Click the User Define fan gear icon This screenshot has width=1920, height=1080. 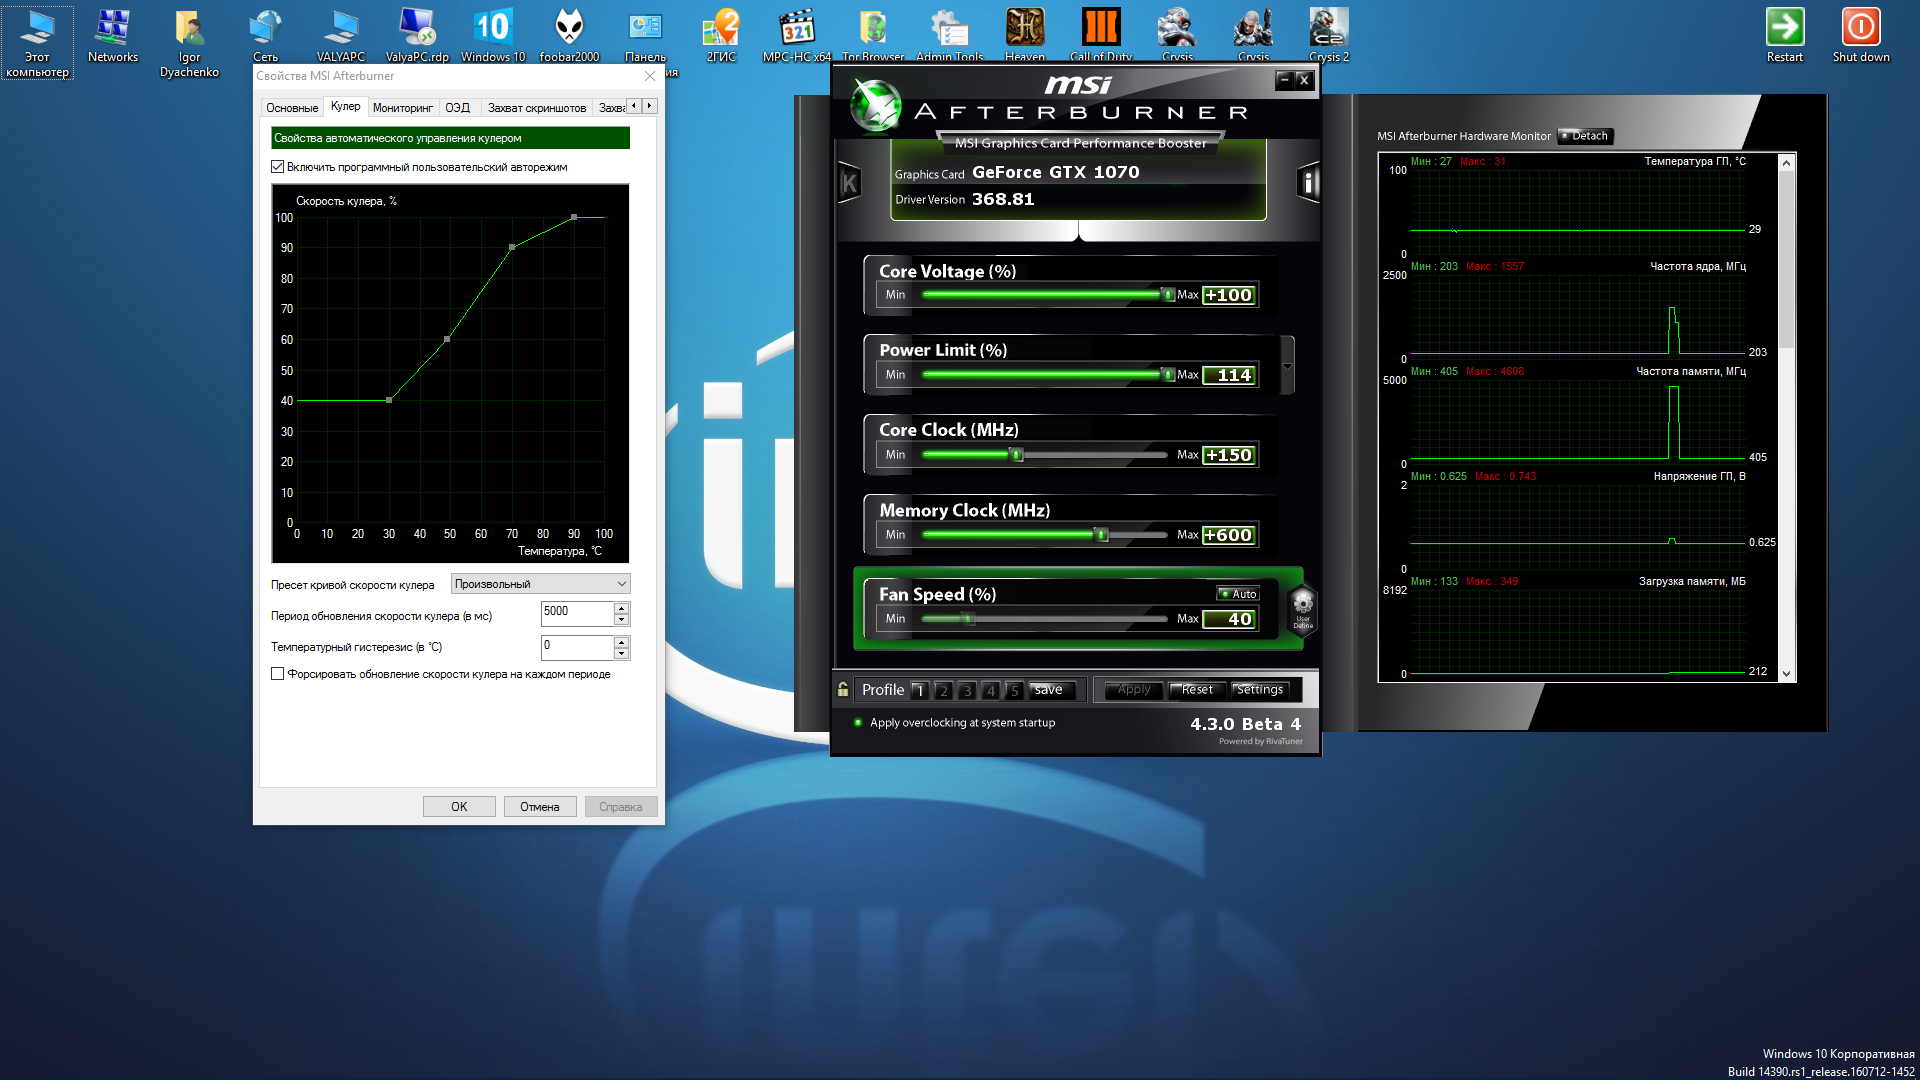[1302, 608]
